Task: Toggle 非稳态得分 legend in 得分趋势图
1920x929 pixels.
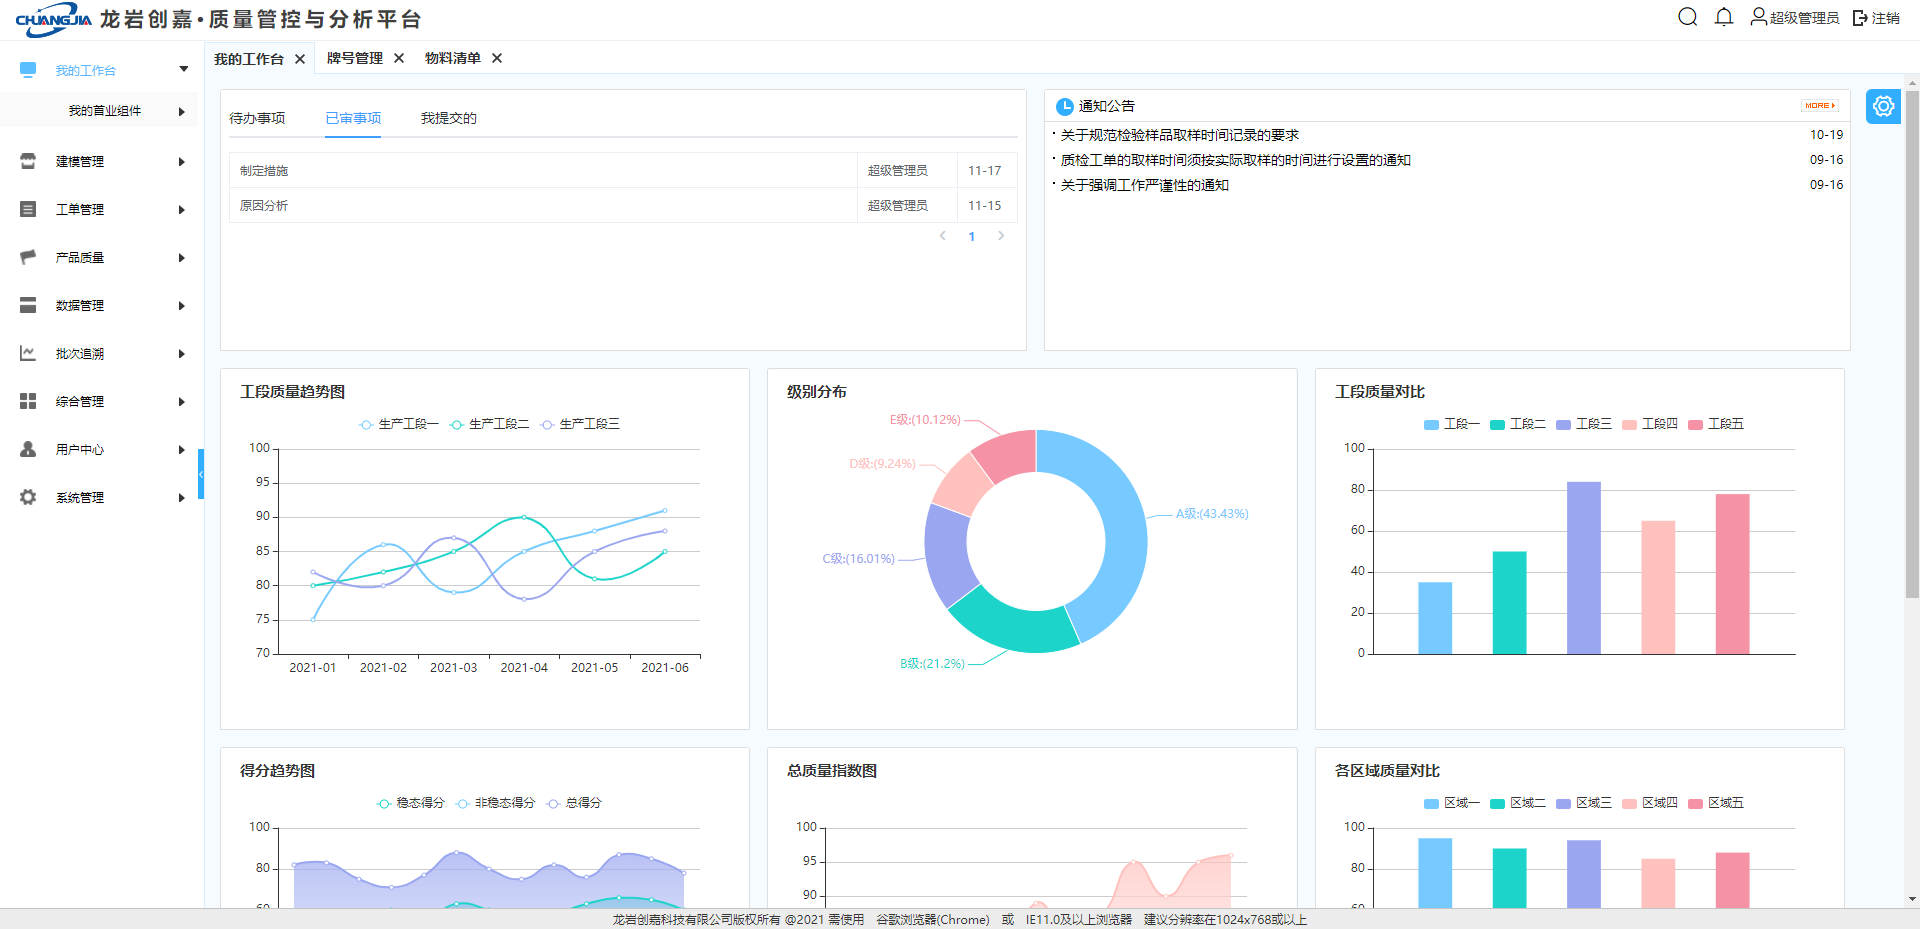Action: (x=495, y=803)
